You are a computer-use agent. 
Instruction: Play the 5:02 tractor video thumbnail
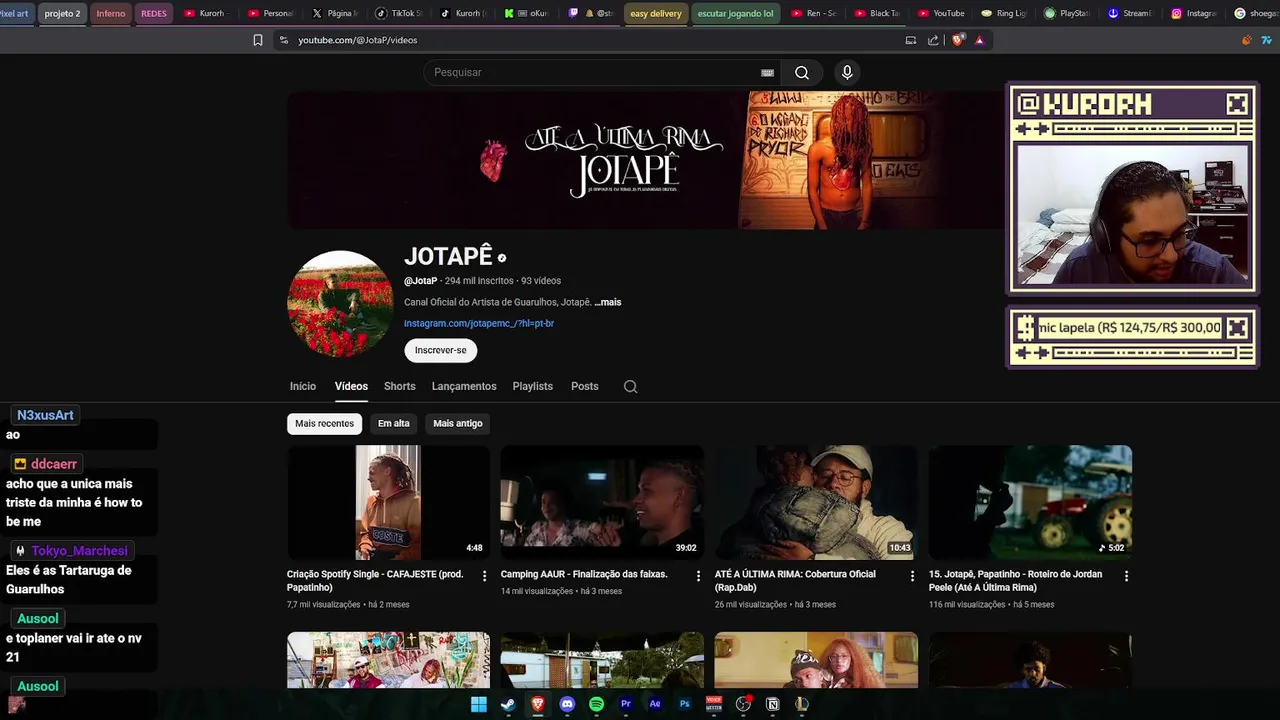click(x=1031, y=502)
